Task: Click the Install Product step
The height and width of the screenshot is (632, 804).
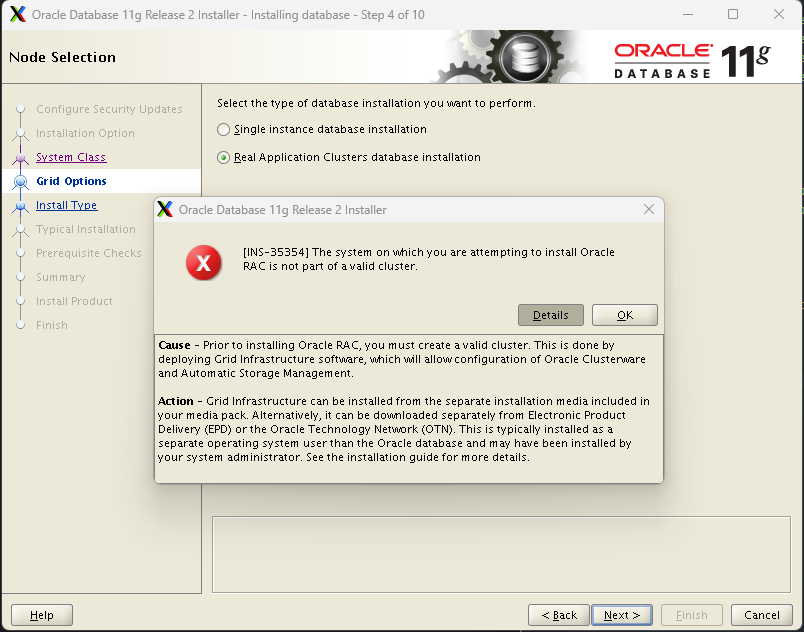Action: click(x=74, y=301)
